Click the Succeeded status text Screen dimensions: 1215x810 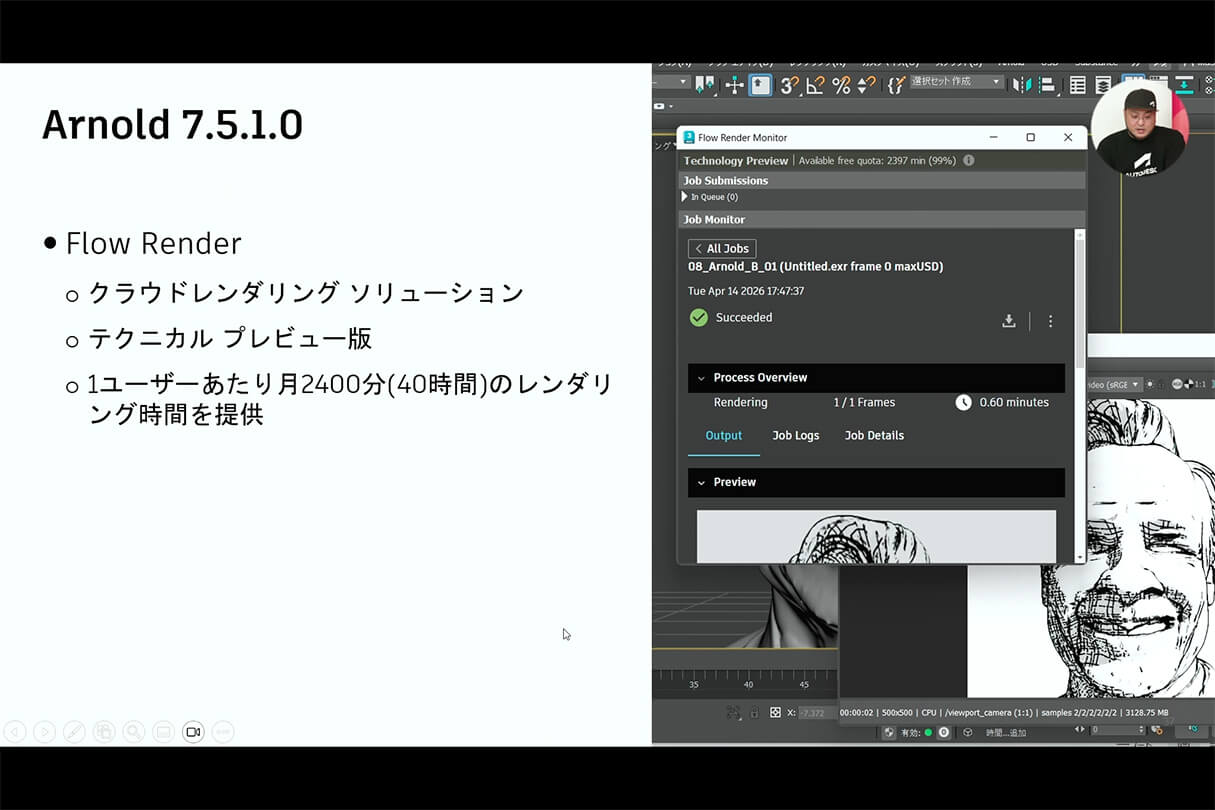click(744, 318)
